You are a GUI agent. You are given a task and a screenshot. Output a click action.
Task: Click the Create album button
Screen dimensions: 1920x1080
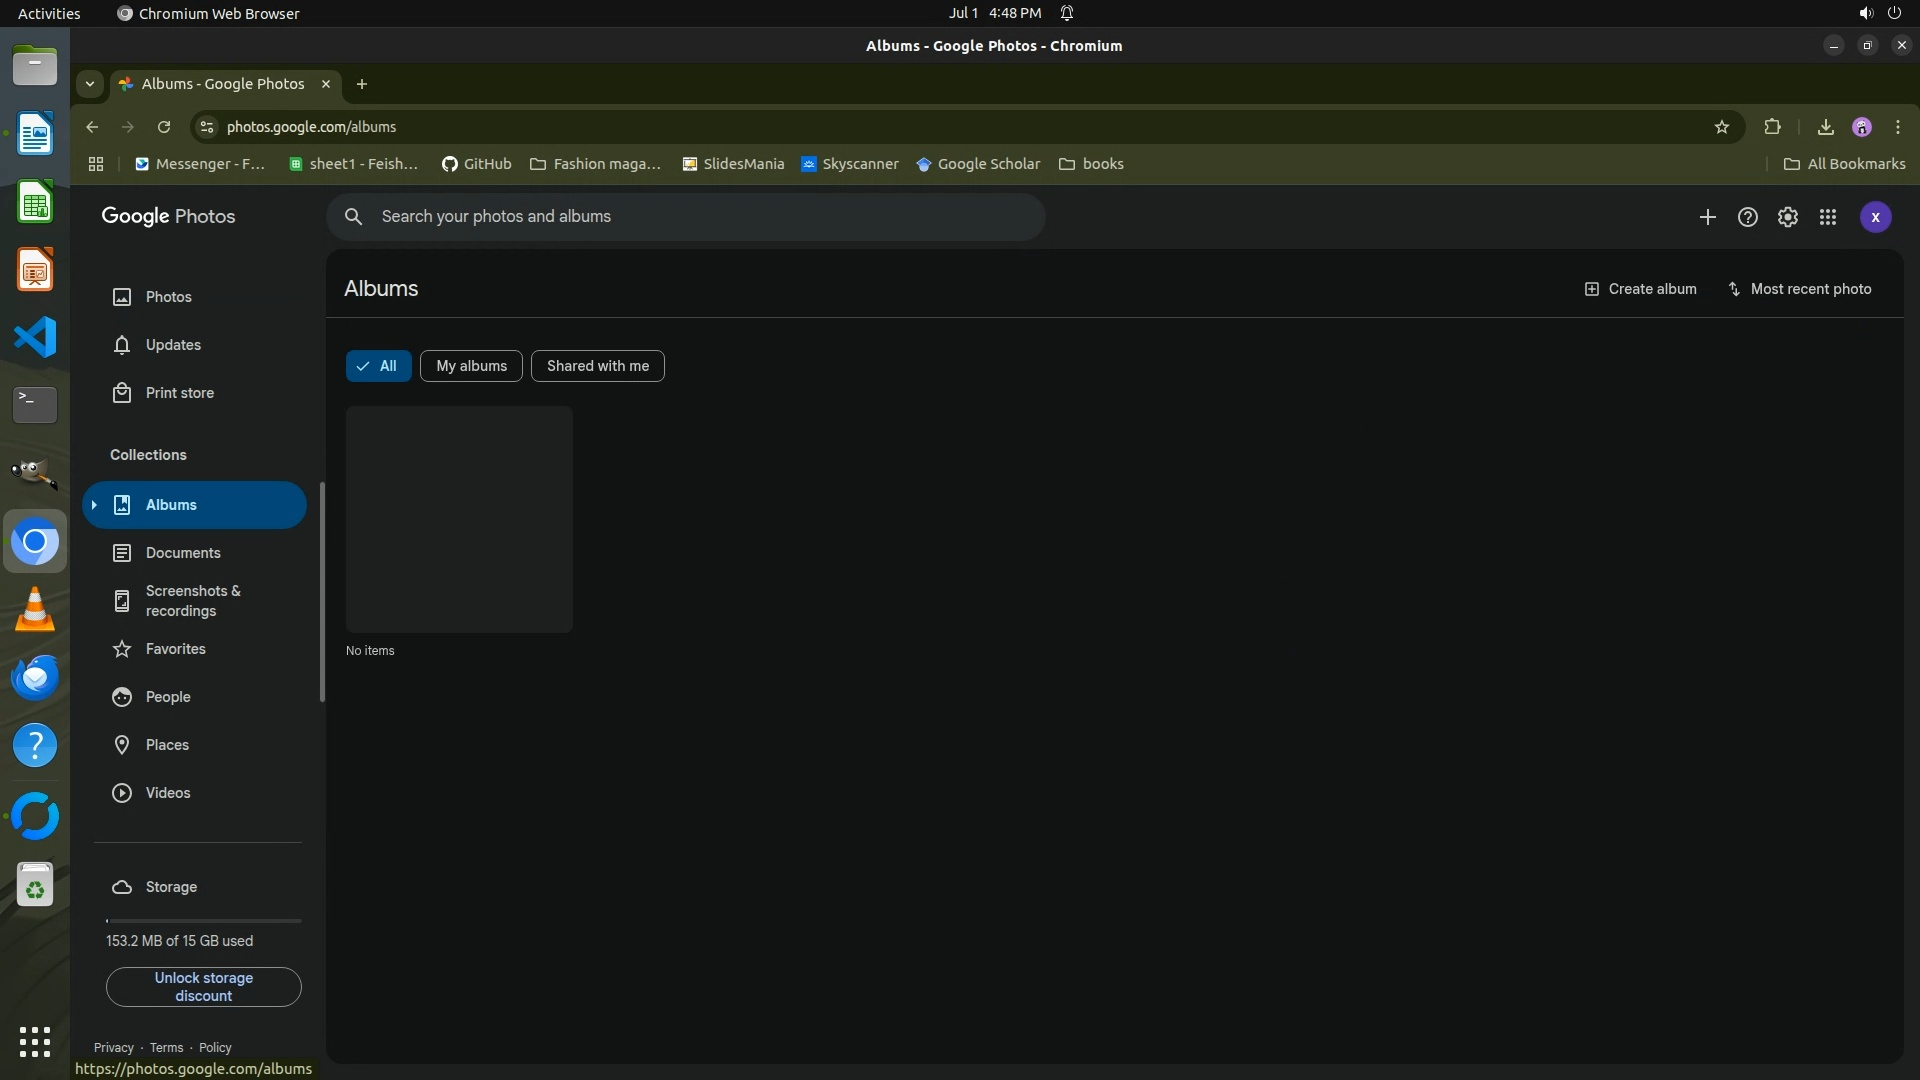[1640, 289]
